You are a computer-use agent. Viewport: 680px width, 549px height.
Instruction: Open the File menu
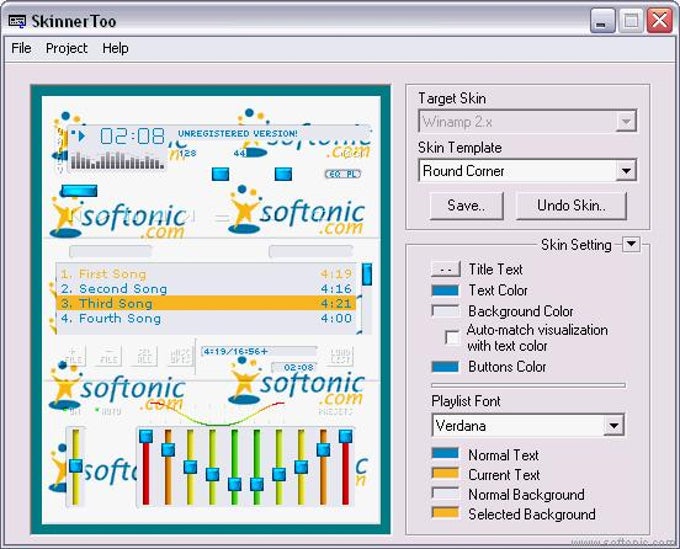(21, 48)
